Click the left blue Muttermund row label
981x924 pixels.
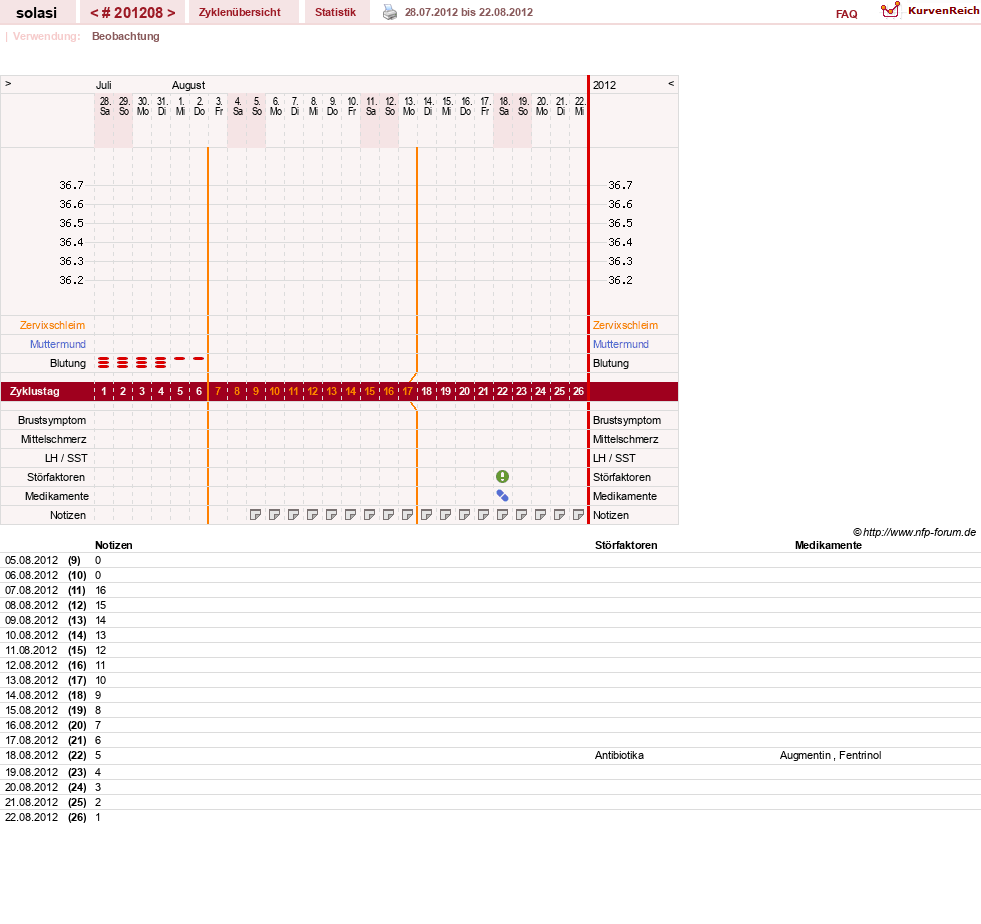[x=58, y=344]
